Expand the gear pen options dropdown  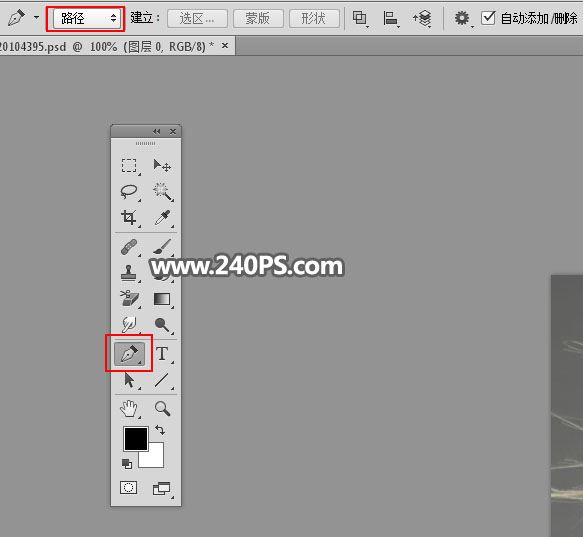click(x=463, y=19)
